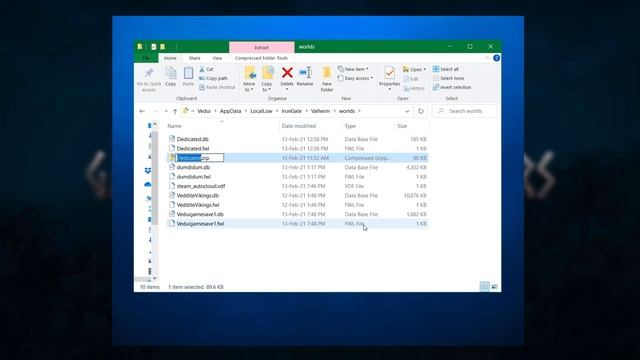640x360 pixels.
Task: Click Select none
Action: pos(448,78)
